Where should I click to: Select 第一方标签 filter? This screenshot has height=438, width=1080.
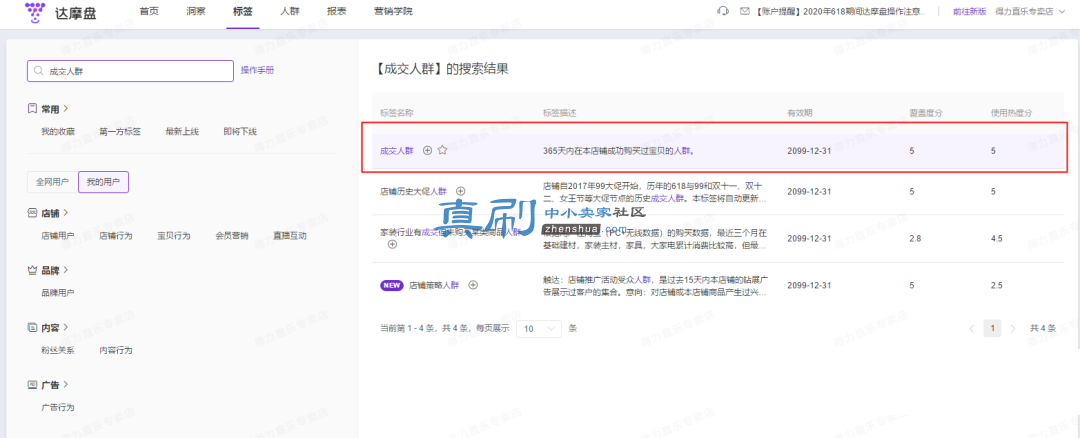coord(120,132)
